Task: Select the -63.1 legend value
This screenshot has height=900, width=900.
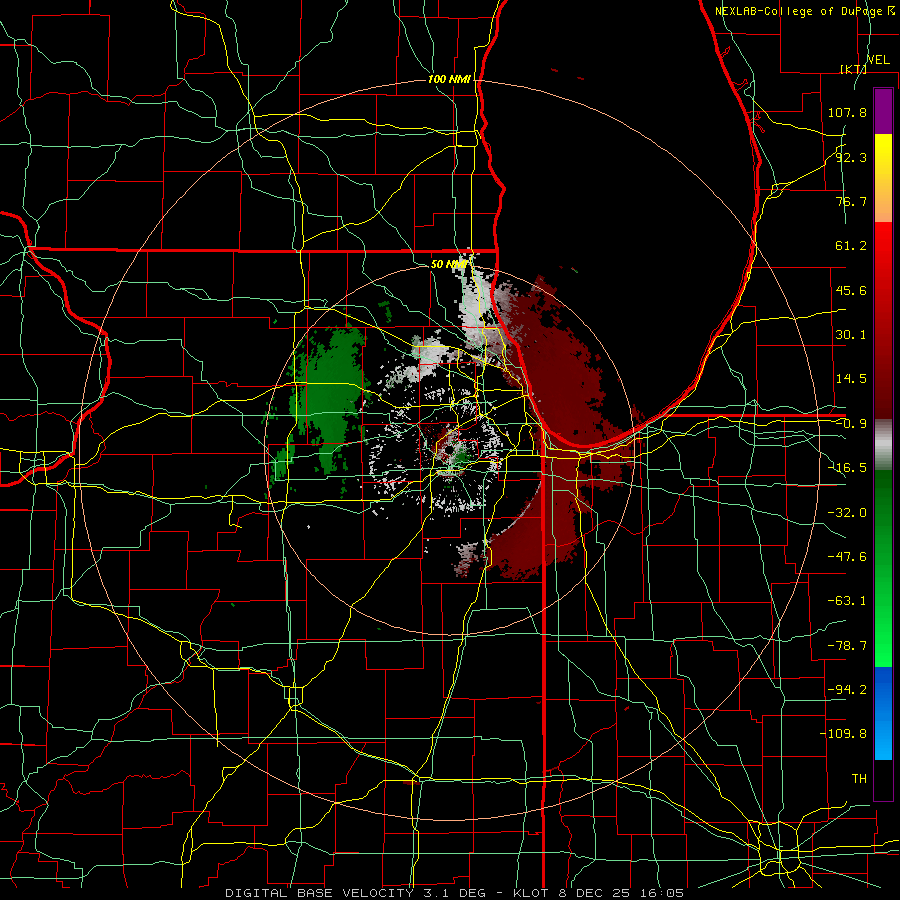Action: pyautogui.click(x=847, y=601)
